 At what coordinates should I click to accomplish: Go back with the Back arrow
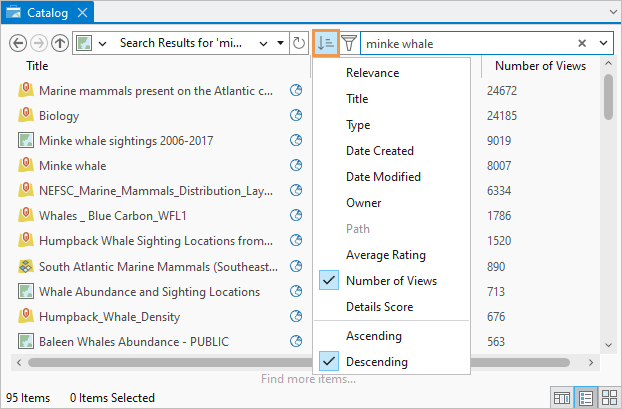point(17,44)
